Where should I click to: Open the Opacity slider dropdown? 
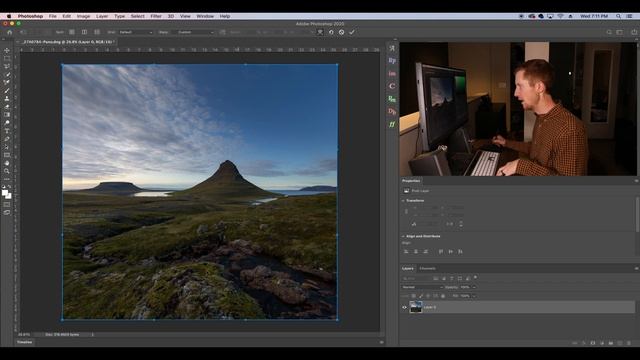point(474,287)
